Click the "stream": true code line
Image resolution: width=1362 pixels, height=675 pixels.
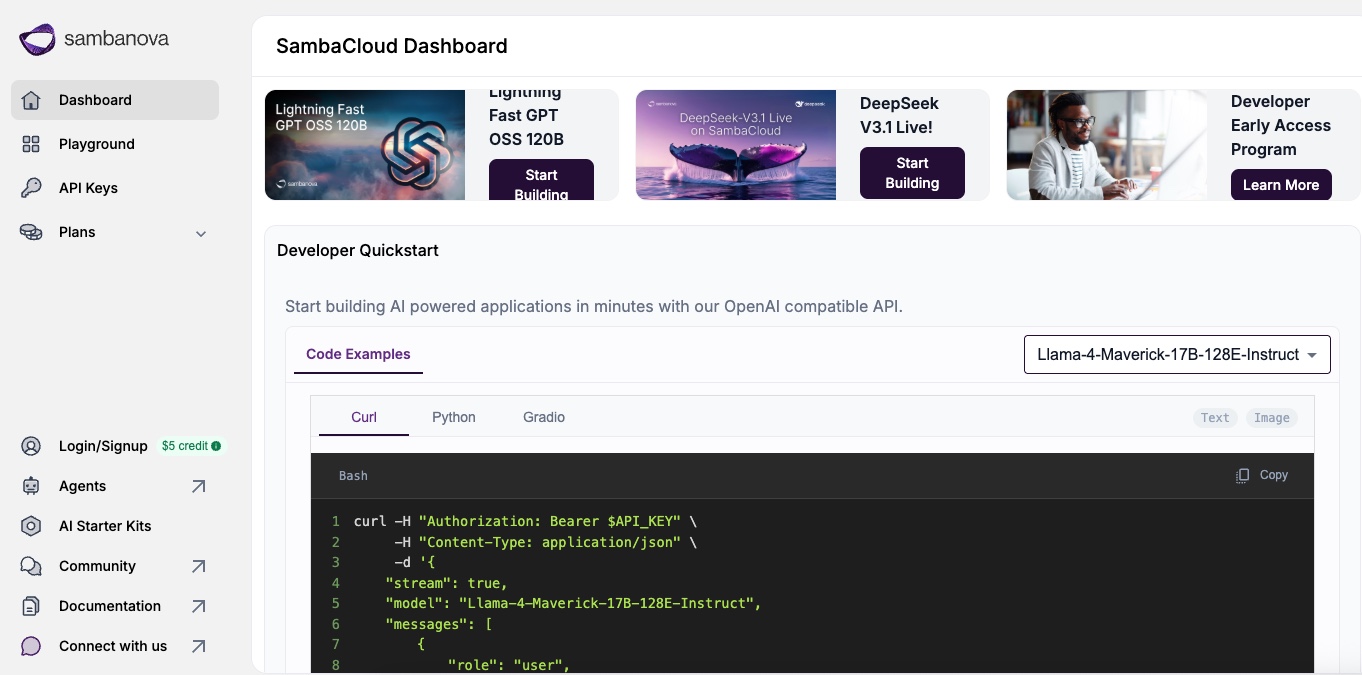[x=447, y=583]
